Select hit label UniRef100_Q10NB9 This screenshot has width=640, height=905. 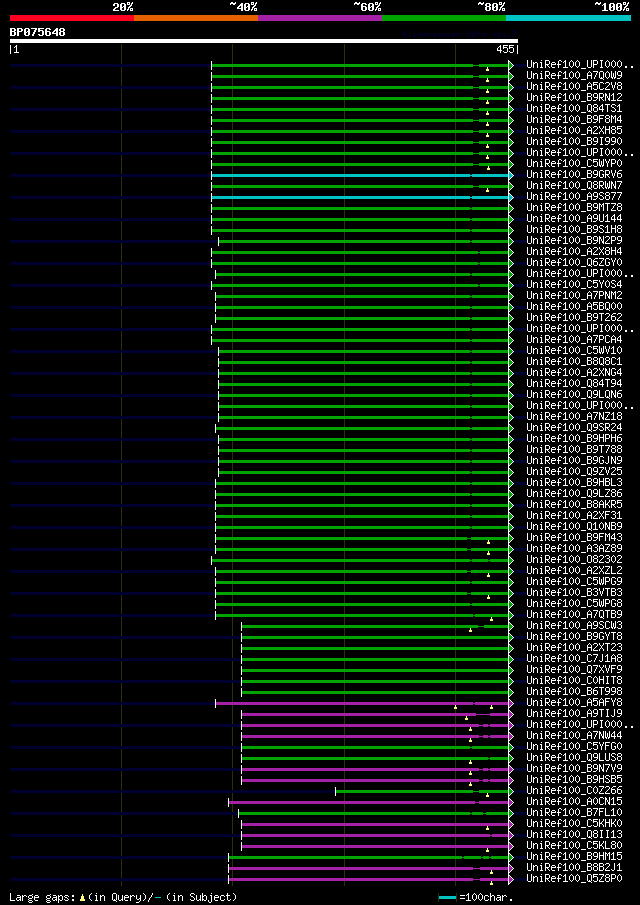[574, 528]
